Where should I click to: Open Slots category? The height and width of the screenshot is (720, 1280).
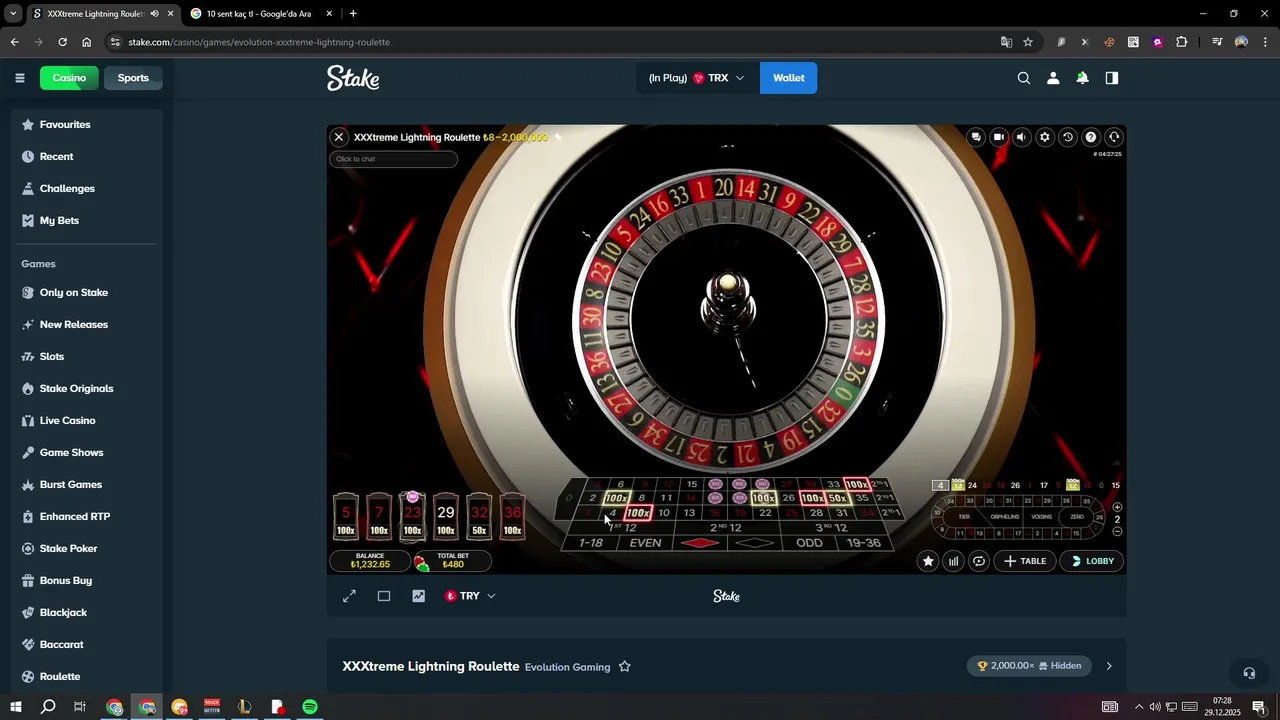click(88, 356)
